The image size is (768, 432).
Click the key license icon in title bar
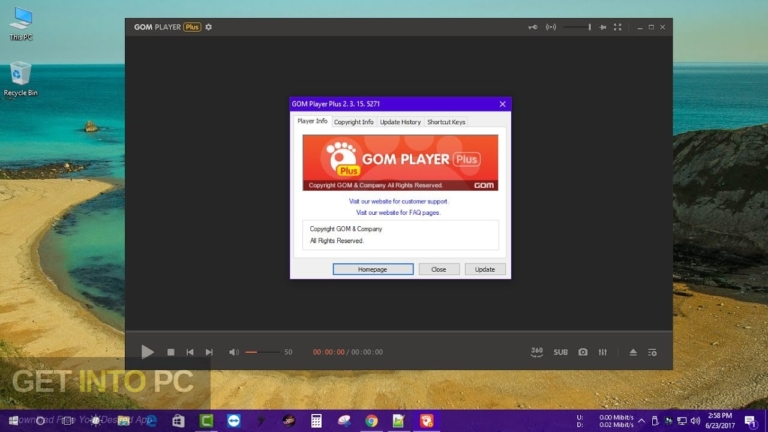point(532,27)
